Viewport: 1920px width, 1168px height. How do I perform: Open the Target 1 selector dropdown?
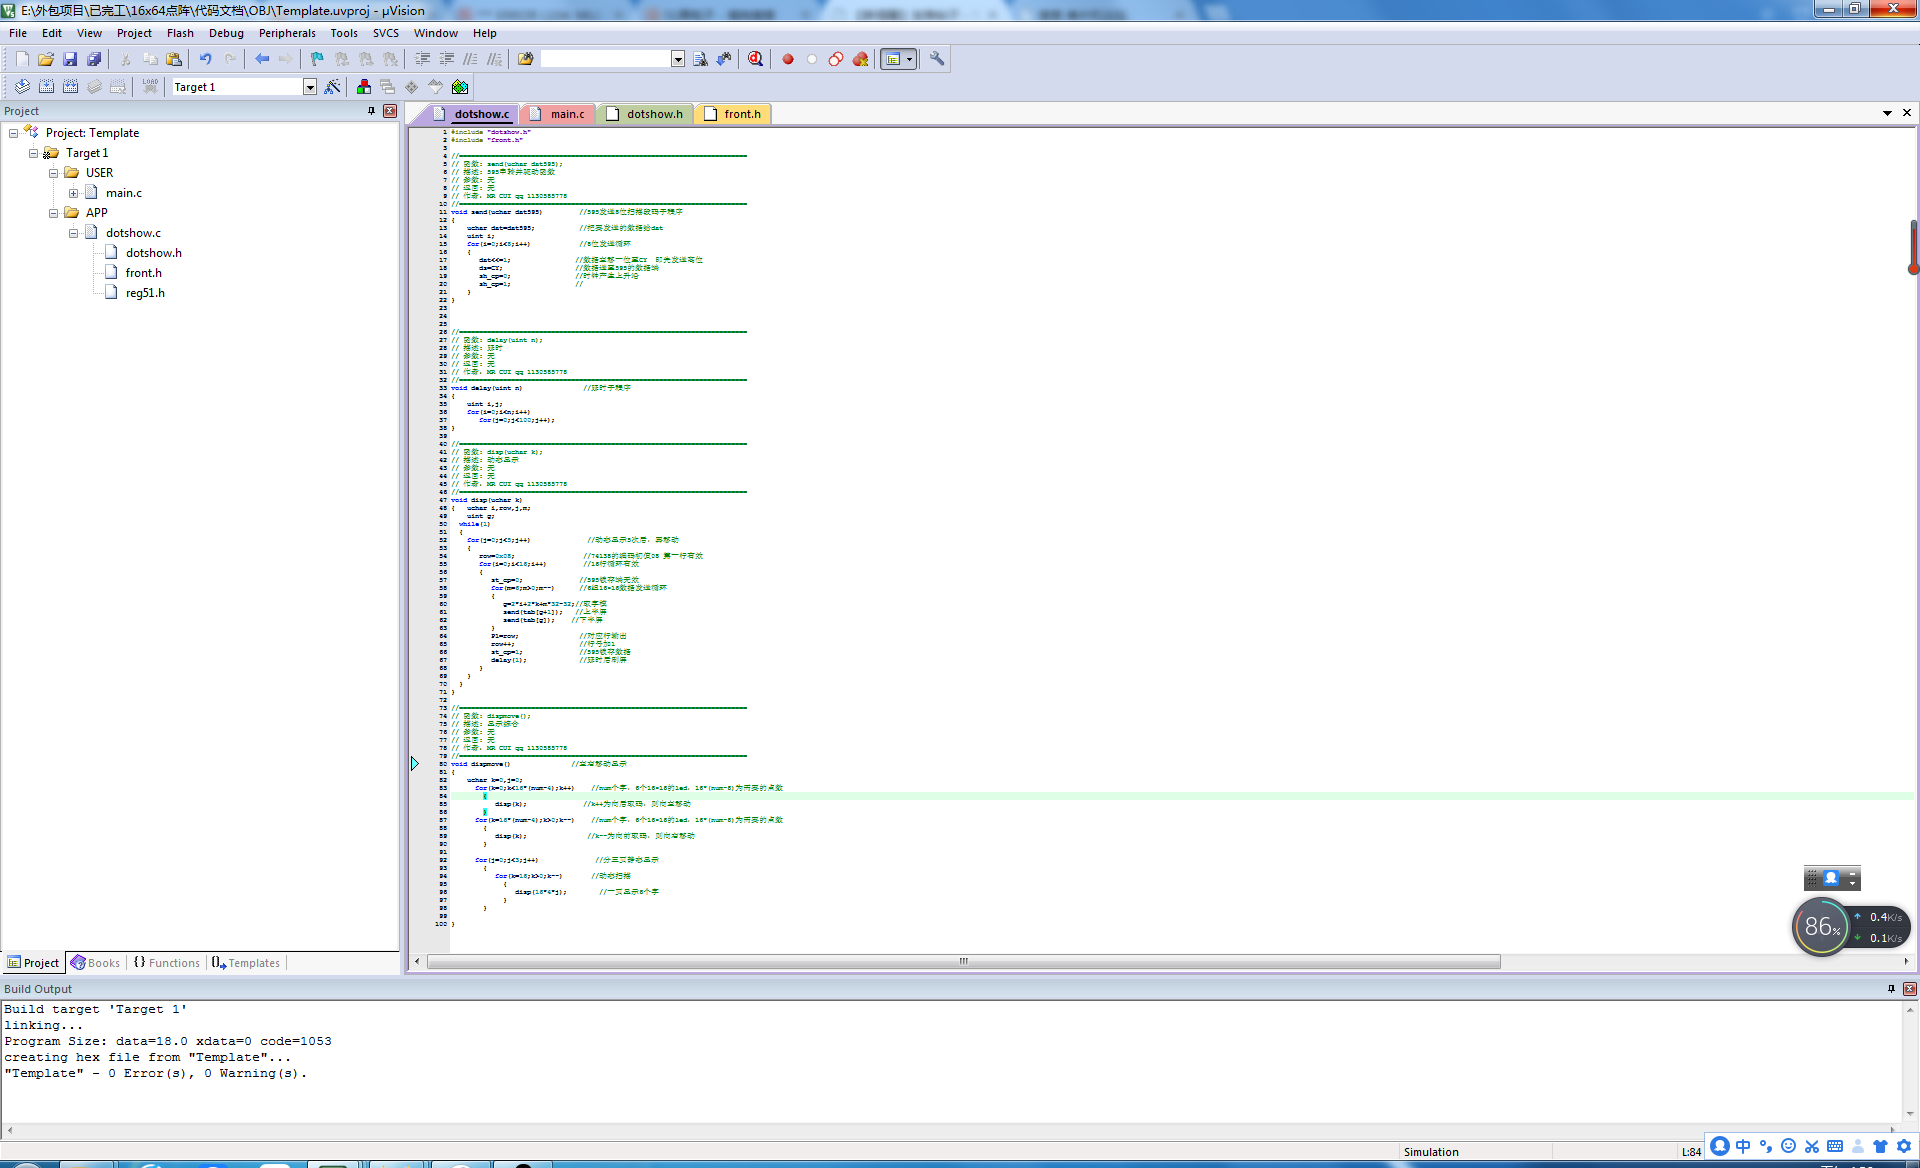coord(310,87)
